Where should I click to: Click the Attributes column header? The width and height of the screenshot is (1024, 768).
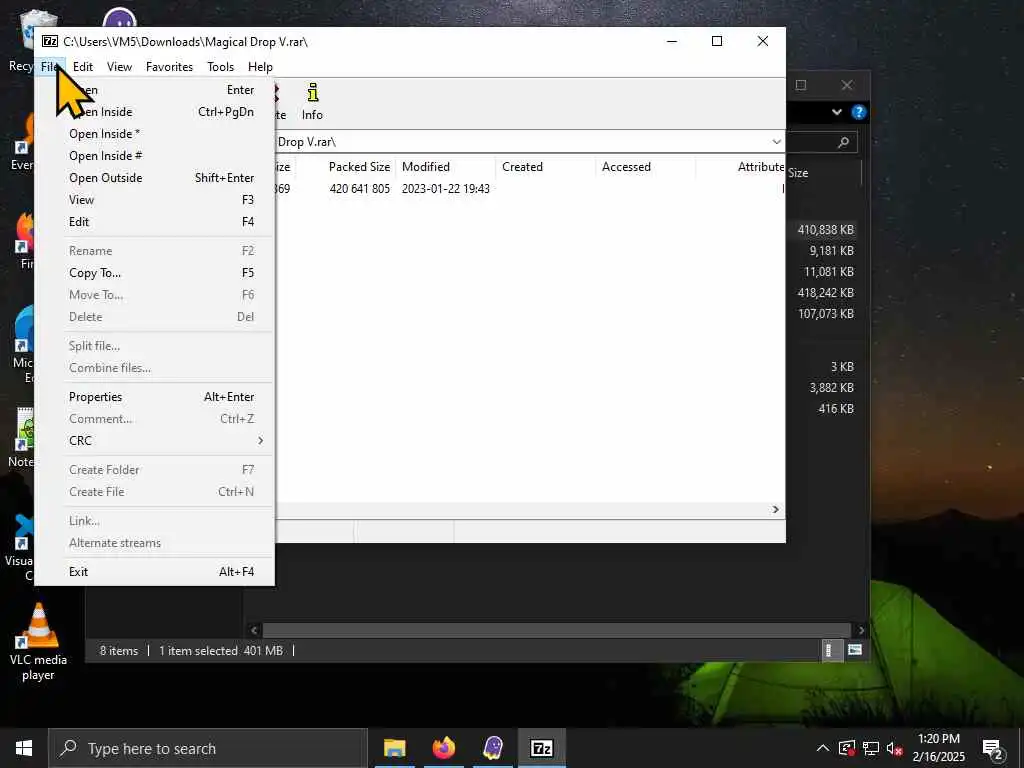click(x=761, y=167)
